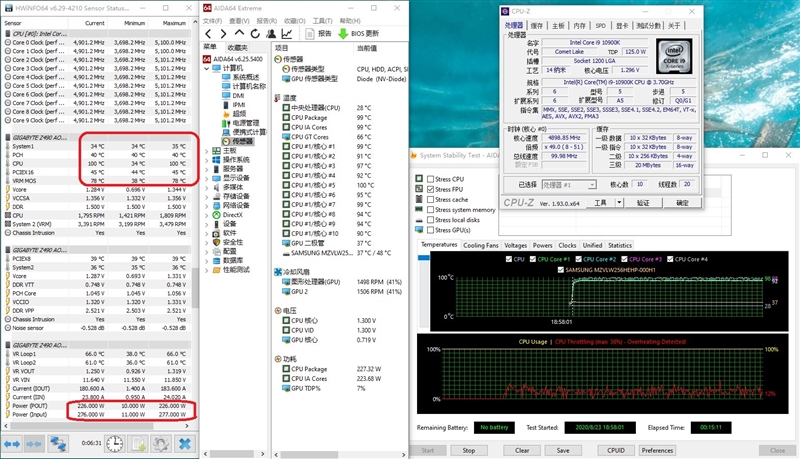
Task: Open the AIDA64 工具(T) menu
Action: point(322,21)
